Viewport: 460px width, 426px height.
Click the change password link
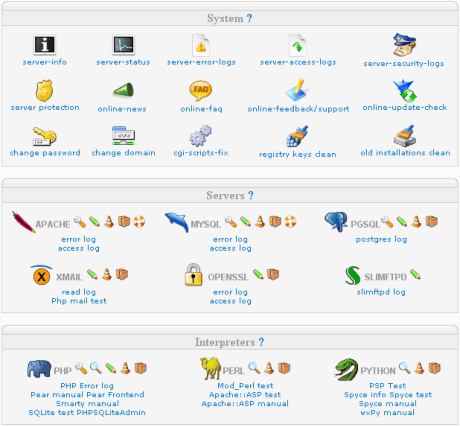coord(45,153)
